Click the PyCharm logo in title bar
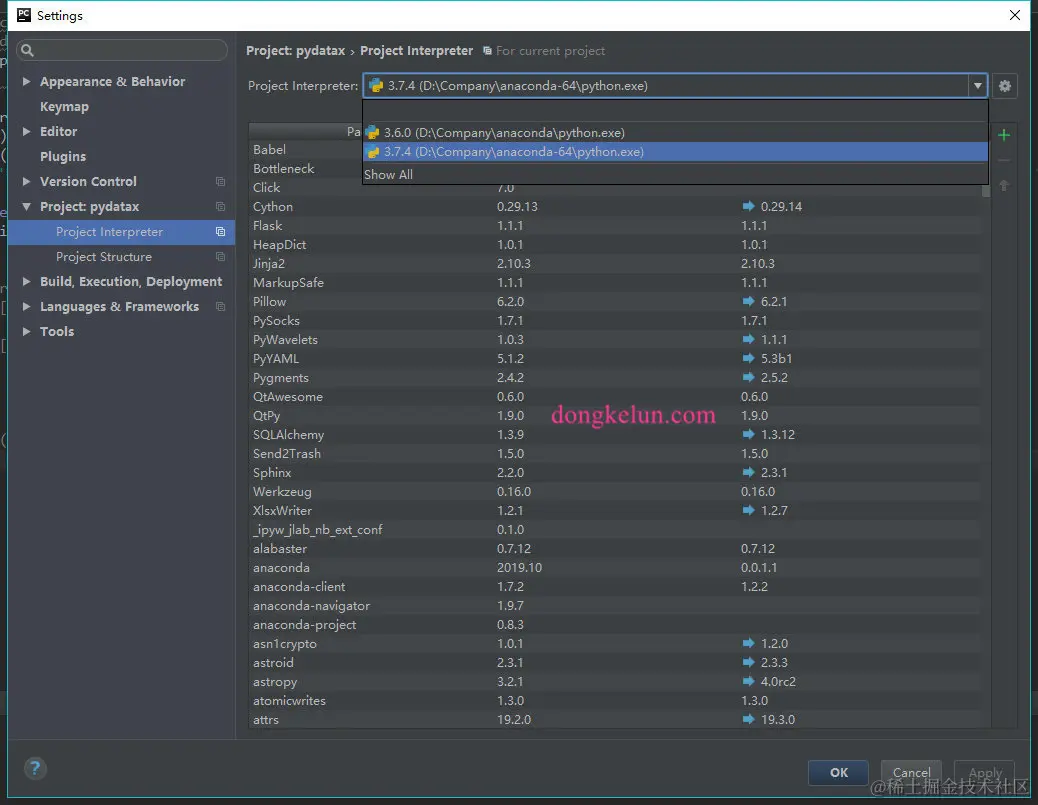Viewport: 1038px width, 805px height. tap(24, 15)
